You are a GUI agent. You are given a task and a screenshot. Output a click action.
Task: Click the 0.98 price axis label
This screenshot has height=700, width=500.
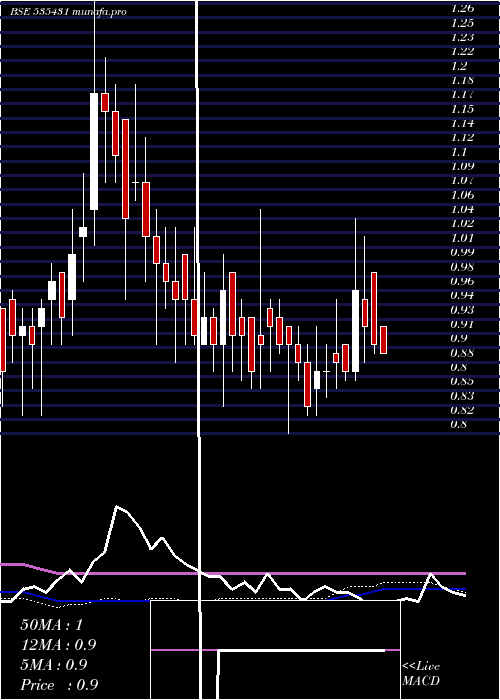(x=462, y=267)
